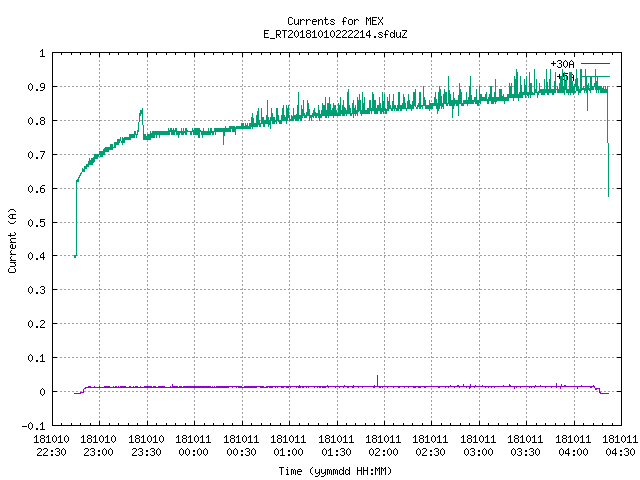Click the x-axis label 181010 23:00
640x480 pixels.
tap(98, 446)
